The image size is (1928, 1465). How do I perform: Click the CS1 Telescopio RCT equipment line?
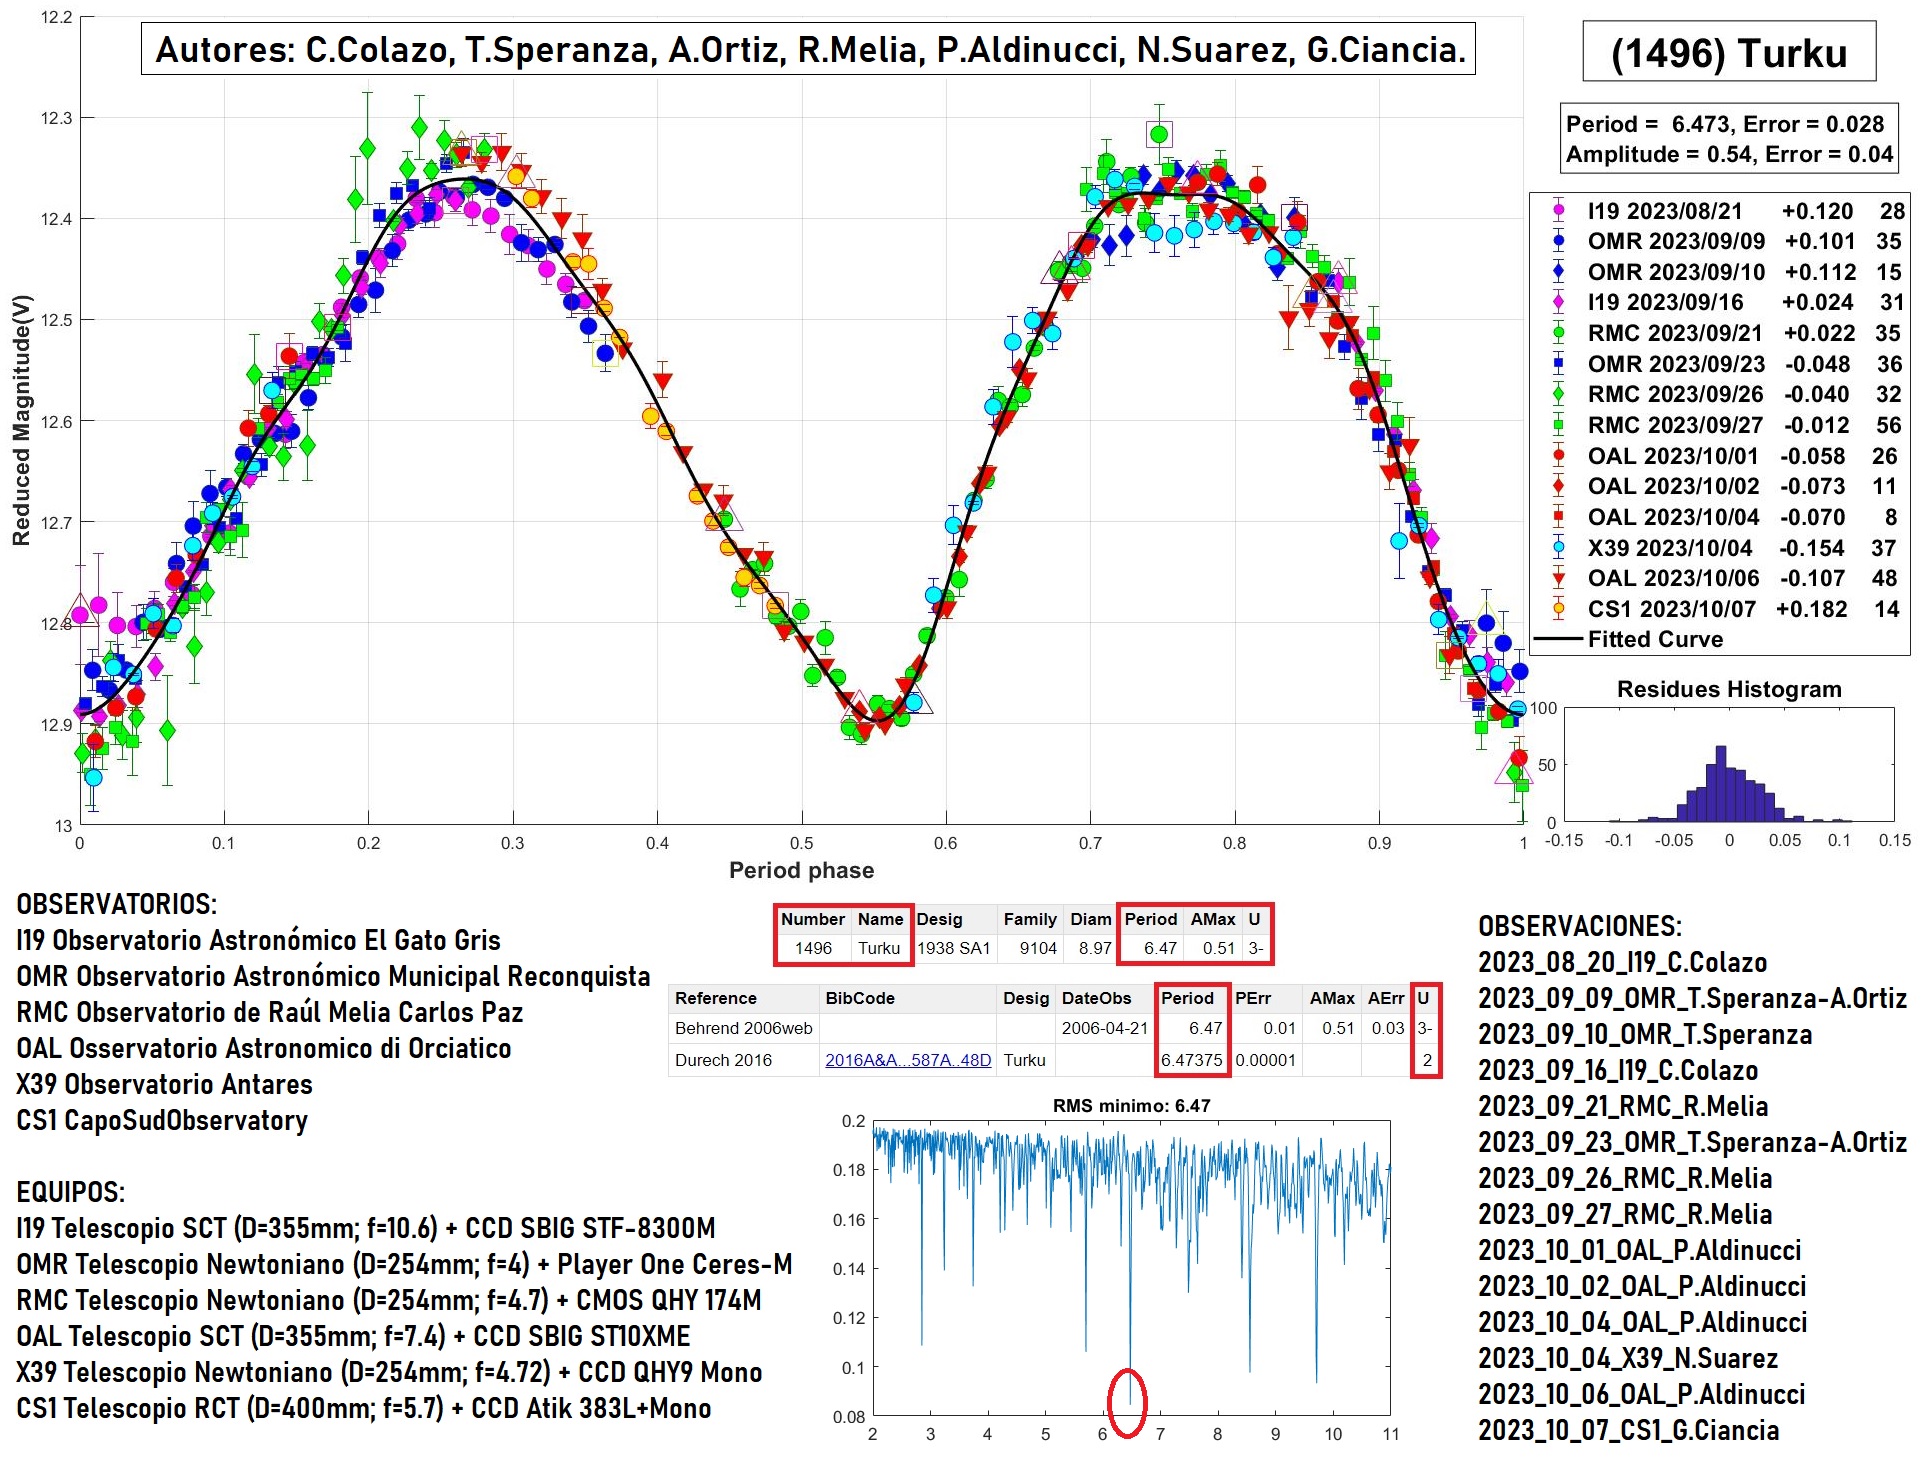tap(364, 1408)
